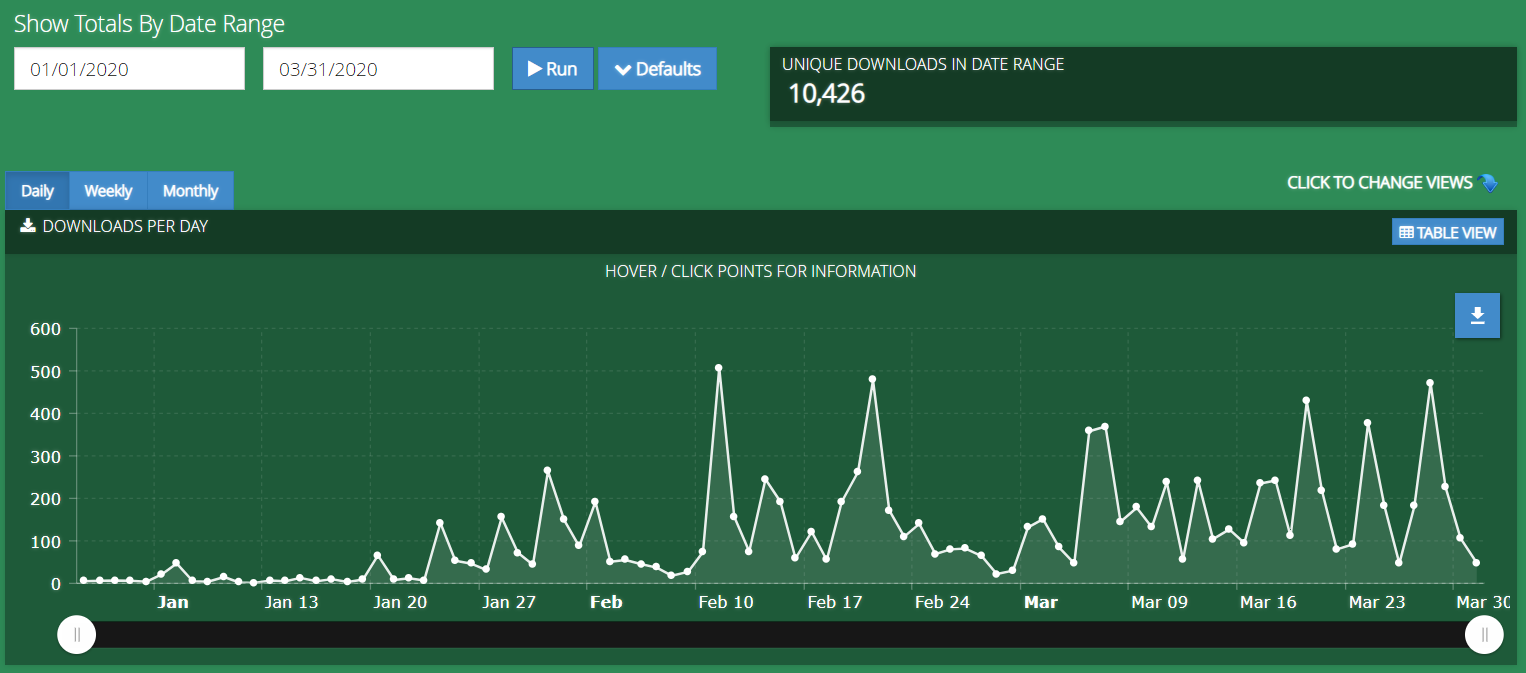The image size is (1526, 673).
Task: Click the 'CLICK TO CHANGE VIEWS' link
Action: click(1380, 183)
